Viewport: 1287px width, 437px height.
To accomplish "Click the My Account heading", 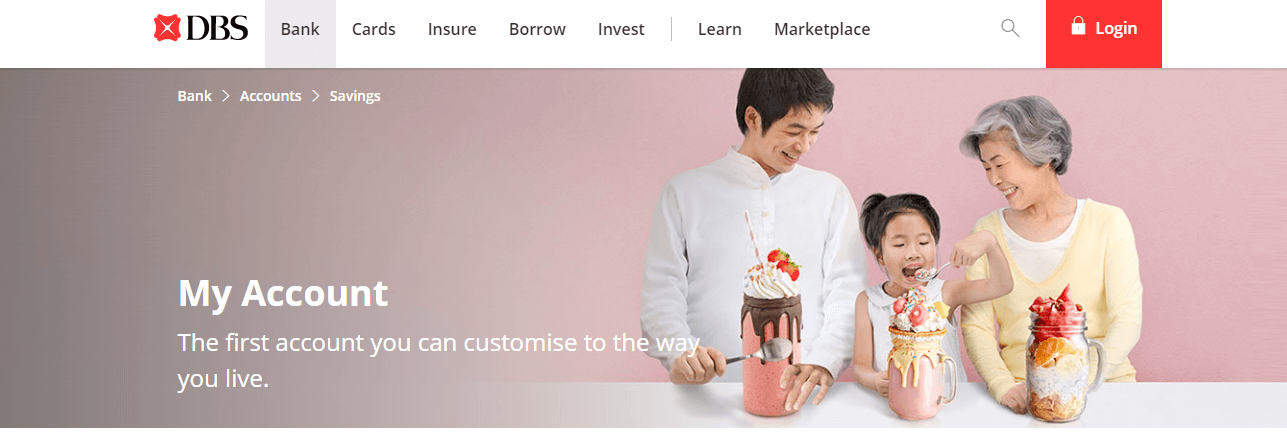I will (283, 293).
